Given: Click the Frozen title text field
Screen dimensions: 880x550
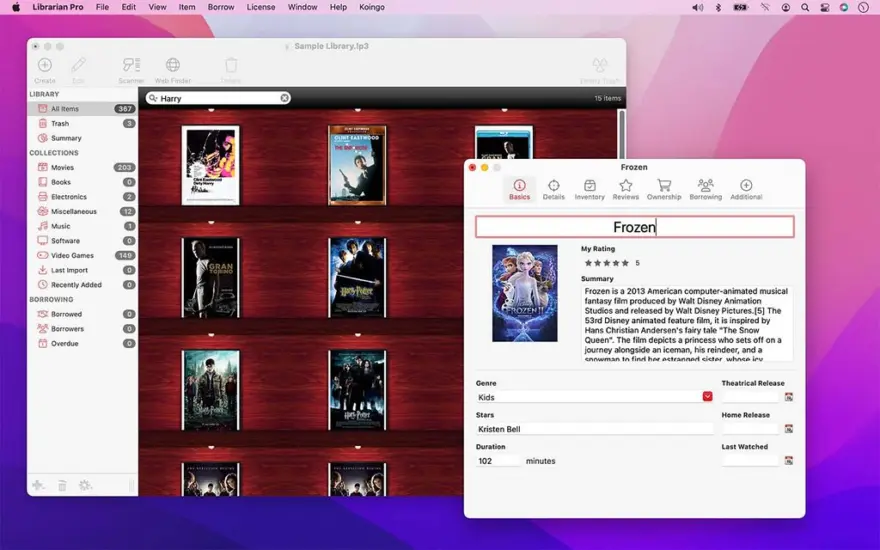Looking at the screenshot, I should [634, 227].
